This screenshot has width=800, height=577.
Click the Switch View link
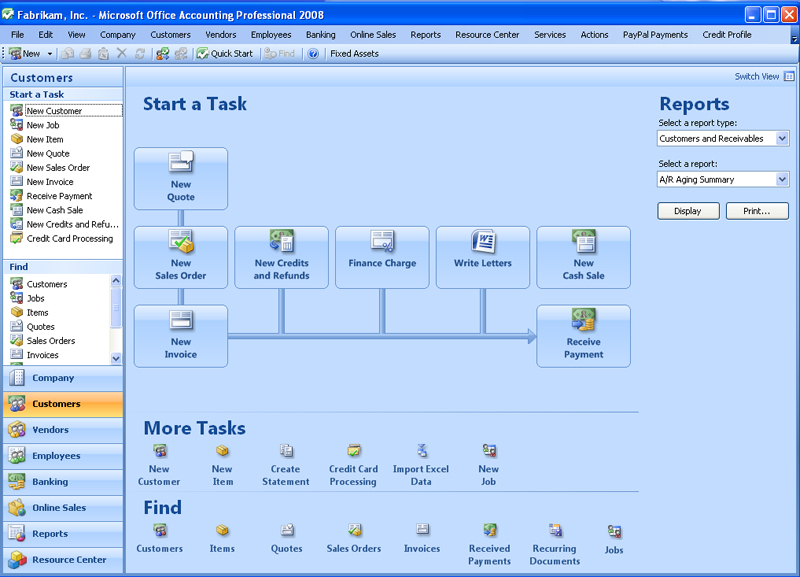[756, 77]
